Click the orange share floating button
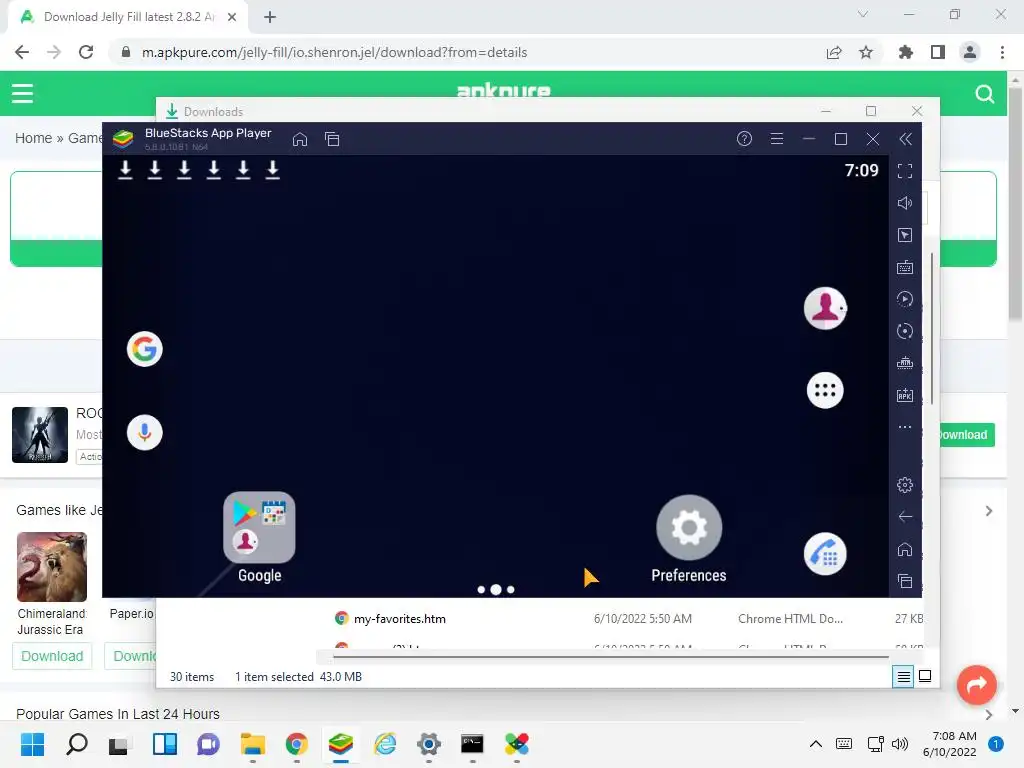 tap(976, 684)
